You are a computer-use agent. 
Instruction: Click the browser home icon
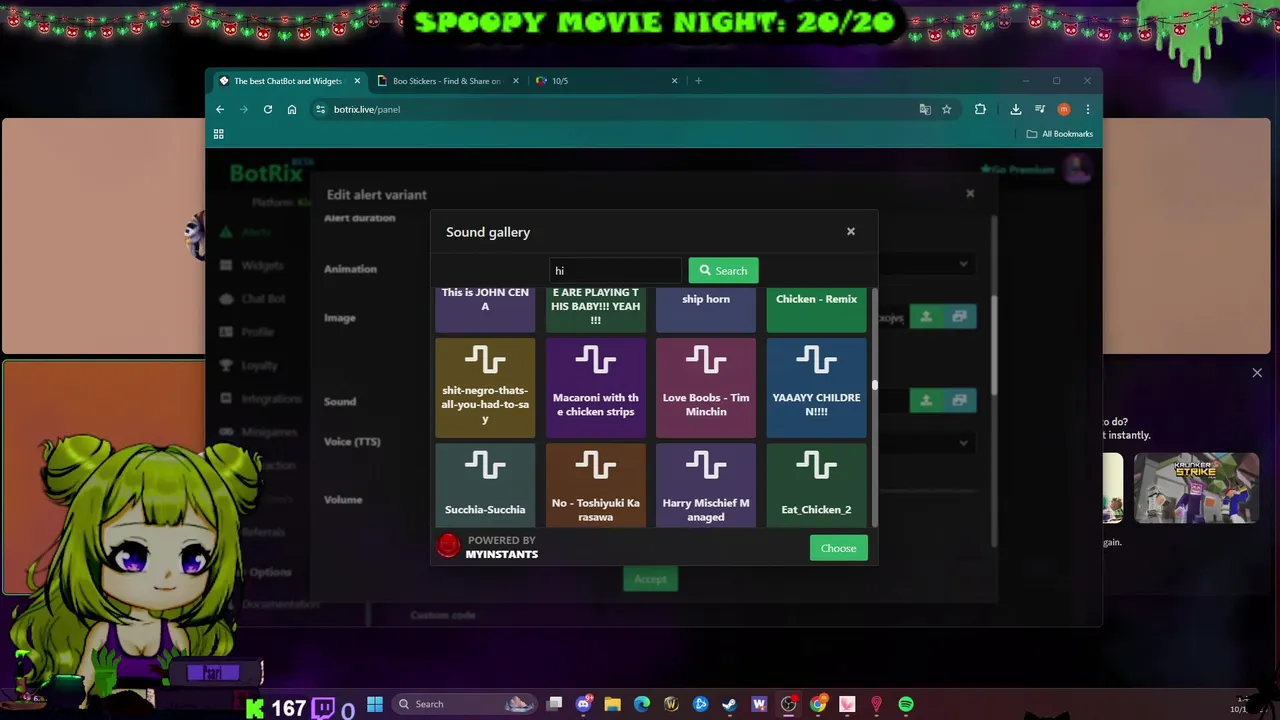pos(292,109)
